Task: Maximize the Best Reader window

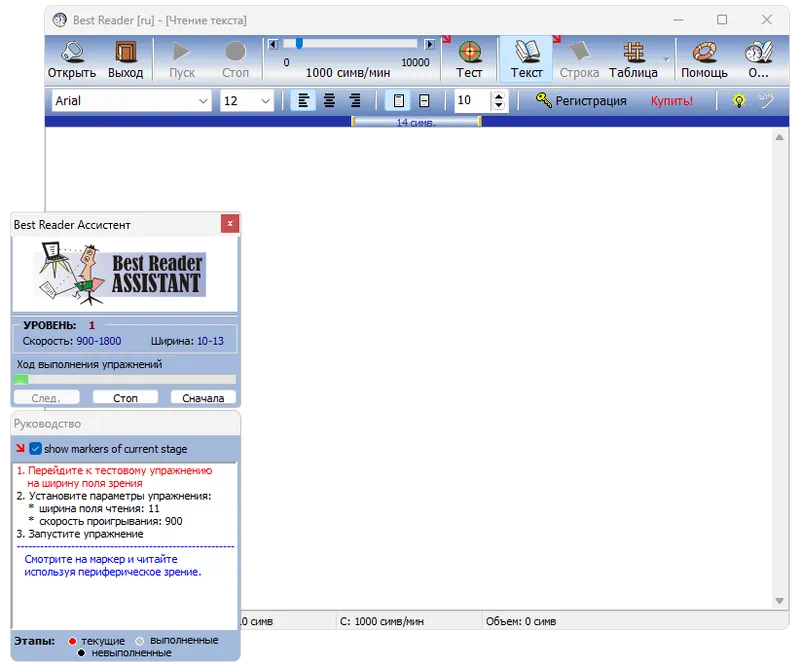Action: point(722,20)
